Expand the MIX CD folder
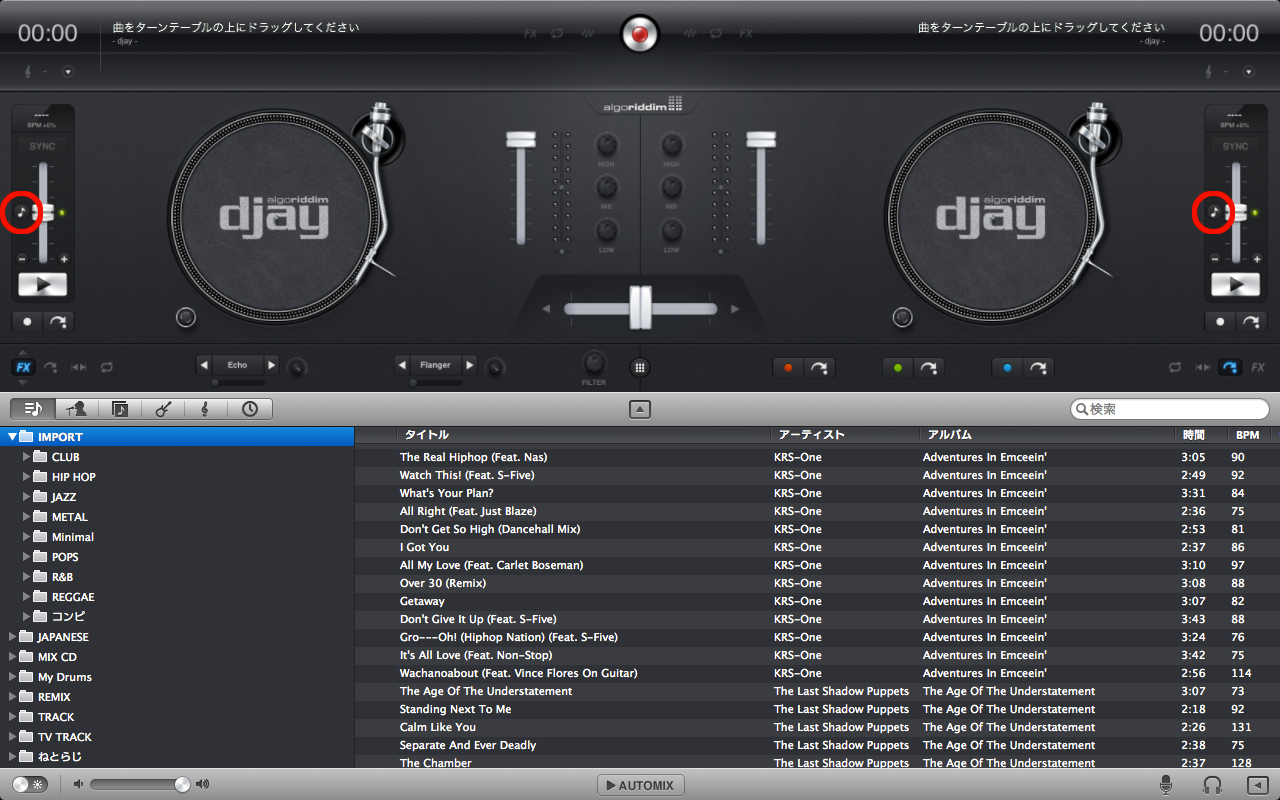Viewport: 1280px width, 800px height. tap(12, 657)
